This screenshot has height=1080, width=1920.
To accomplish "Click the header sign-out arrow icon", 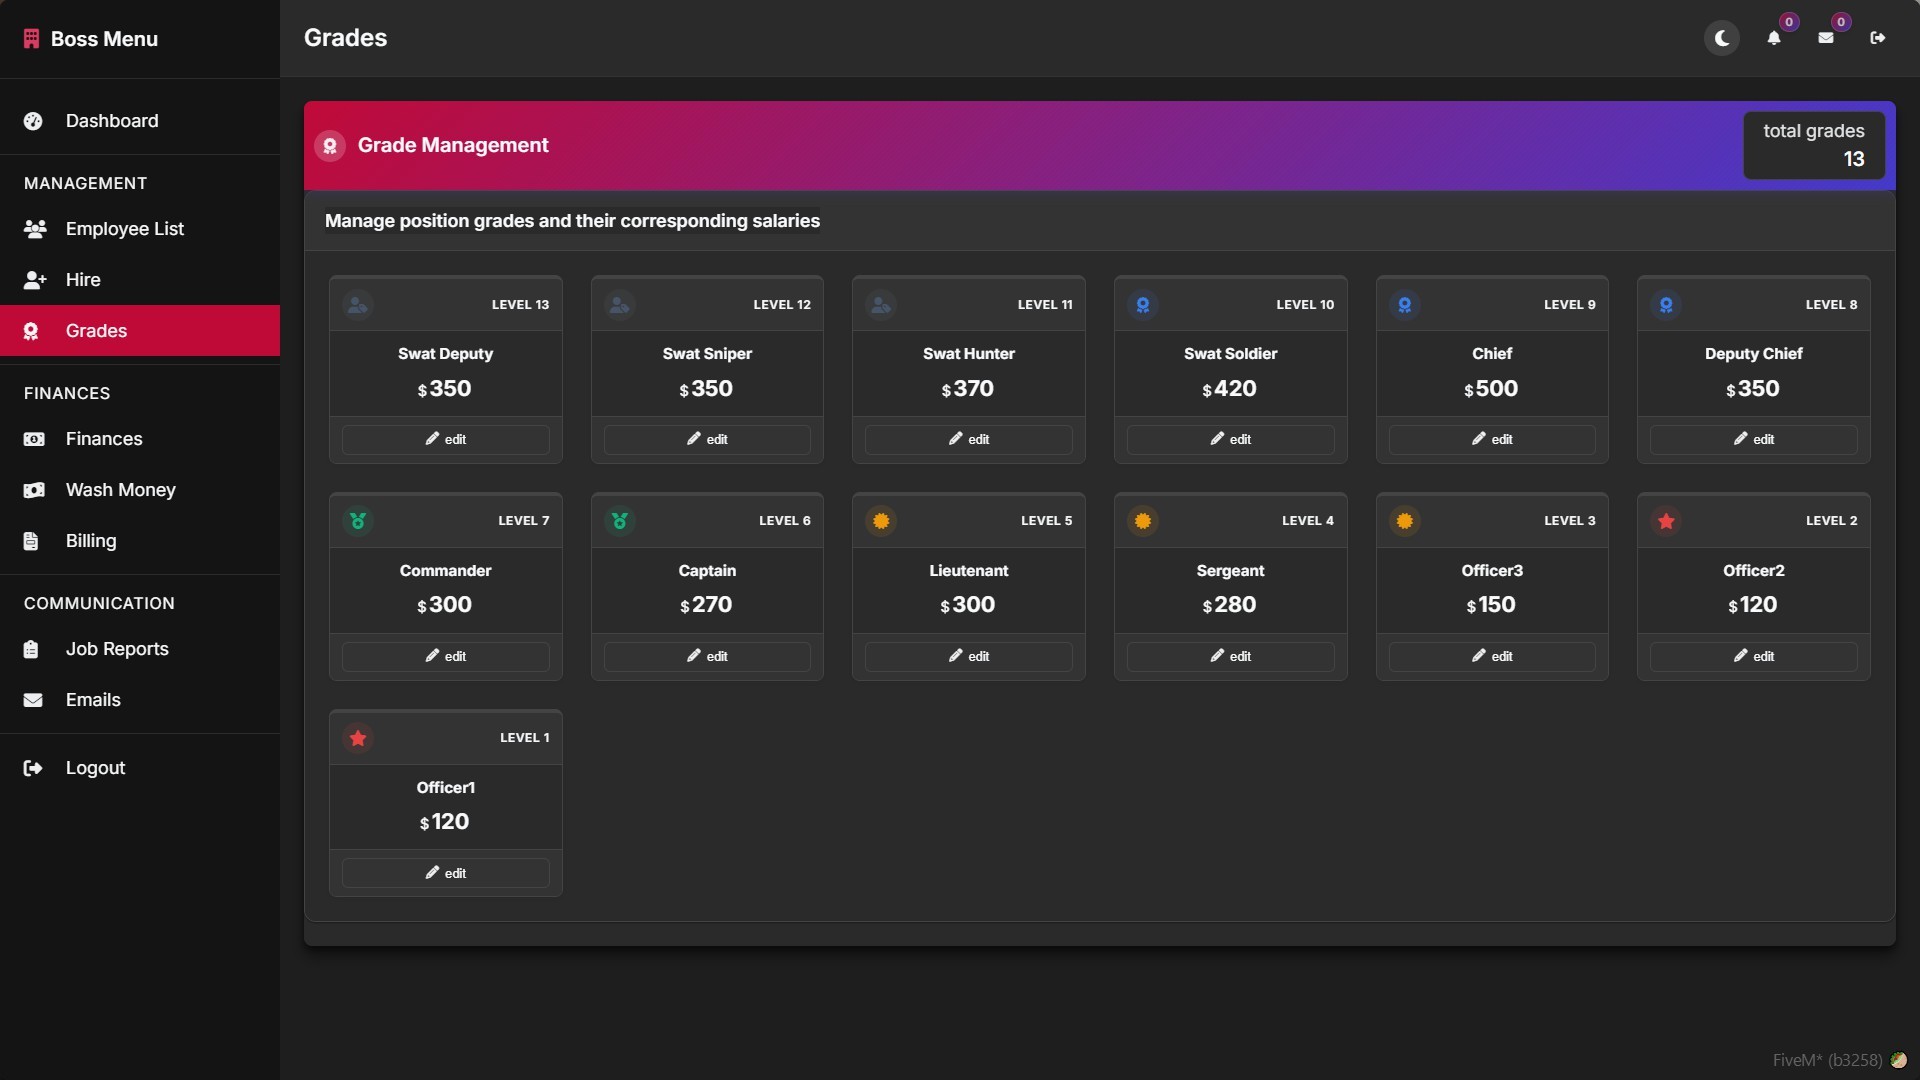I will [x=1877, y=38].
